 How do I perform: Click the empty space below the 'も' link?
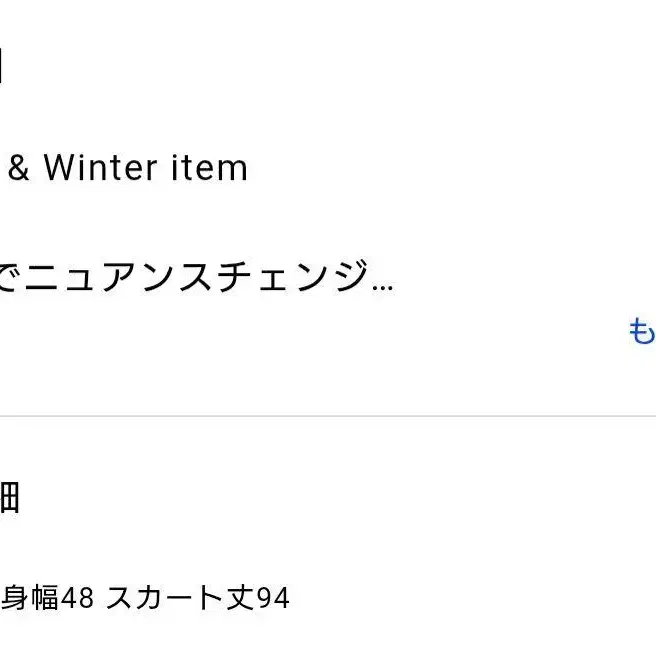pos(640,377)
